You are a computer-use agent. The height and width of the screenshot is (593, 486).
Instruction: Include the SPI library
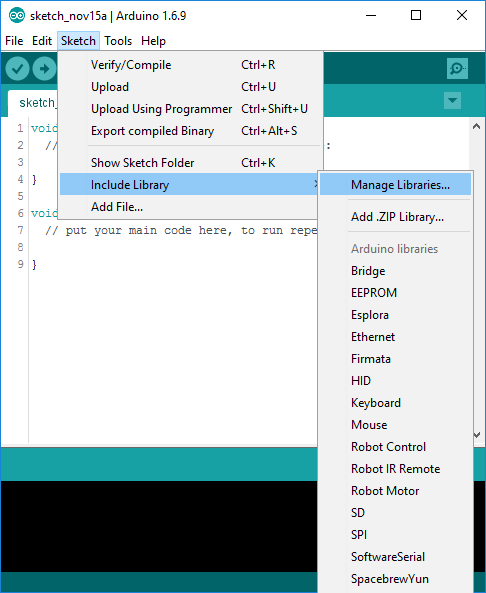(395, 534)
